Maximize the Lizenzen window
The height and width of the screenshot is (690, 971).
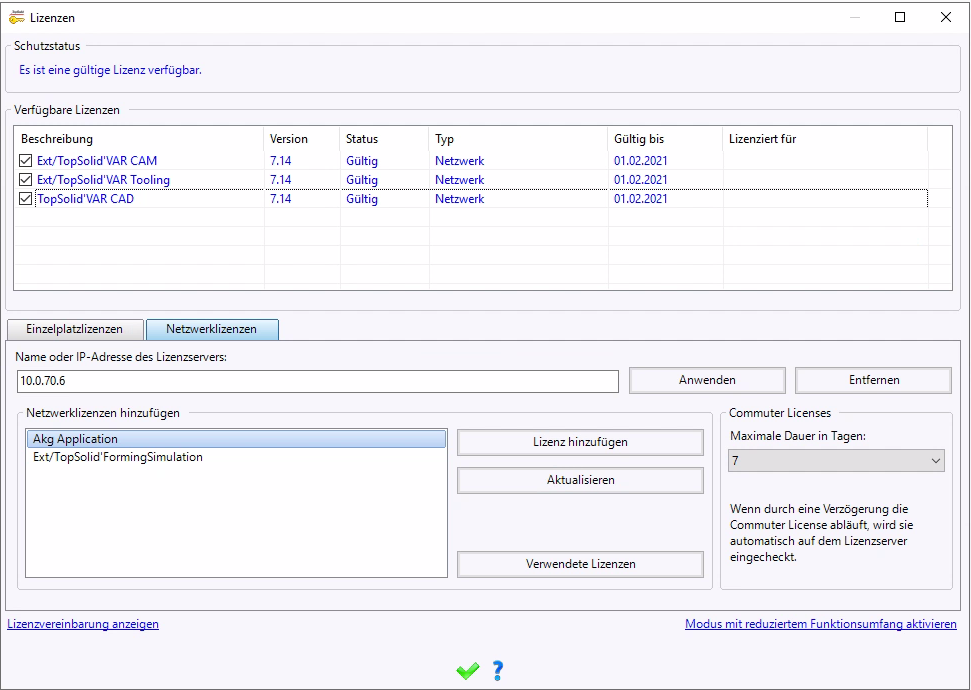(x=900, y=17)
